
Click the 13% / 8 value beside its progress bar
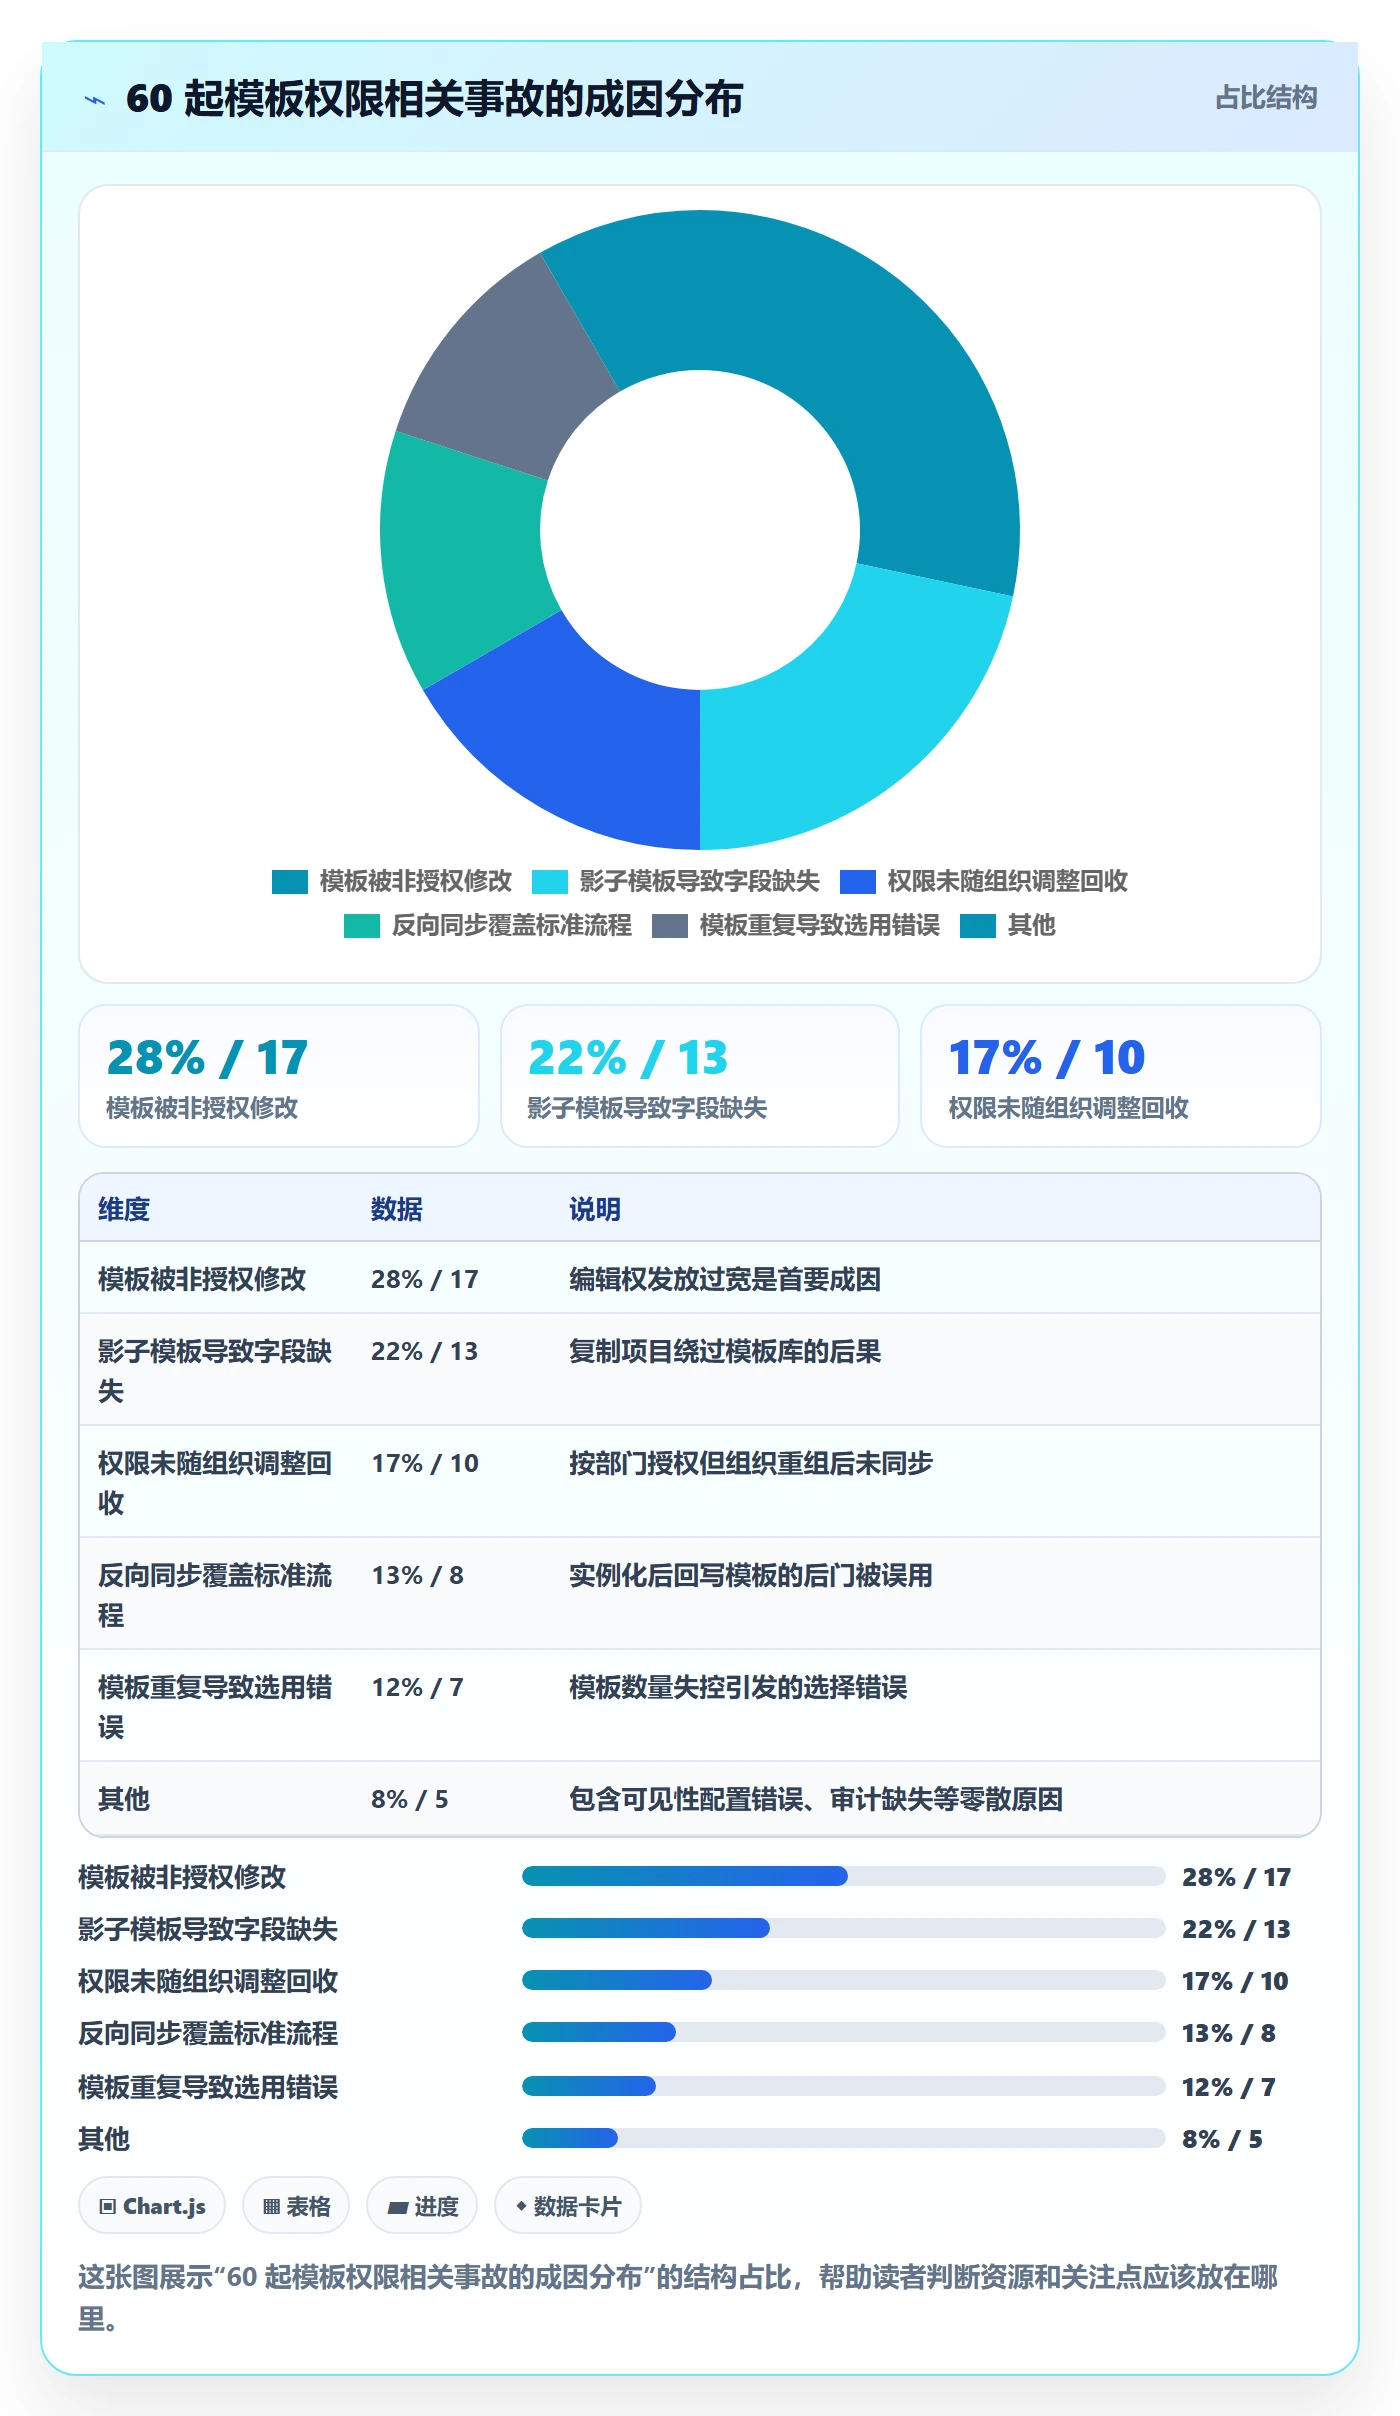coord(1229,2033)
